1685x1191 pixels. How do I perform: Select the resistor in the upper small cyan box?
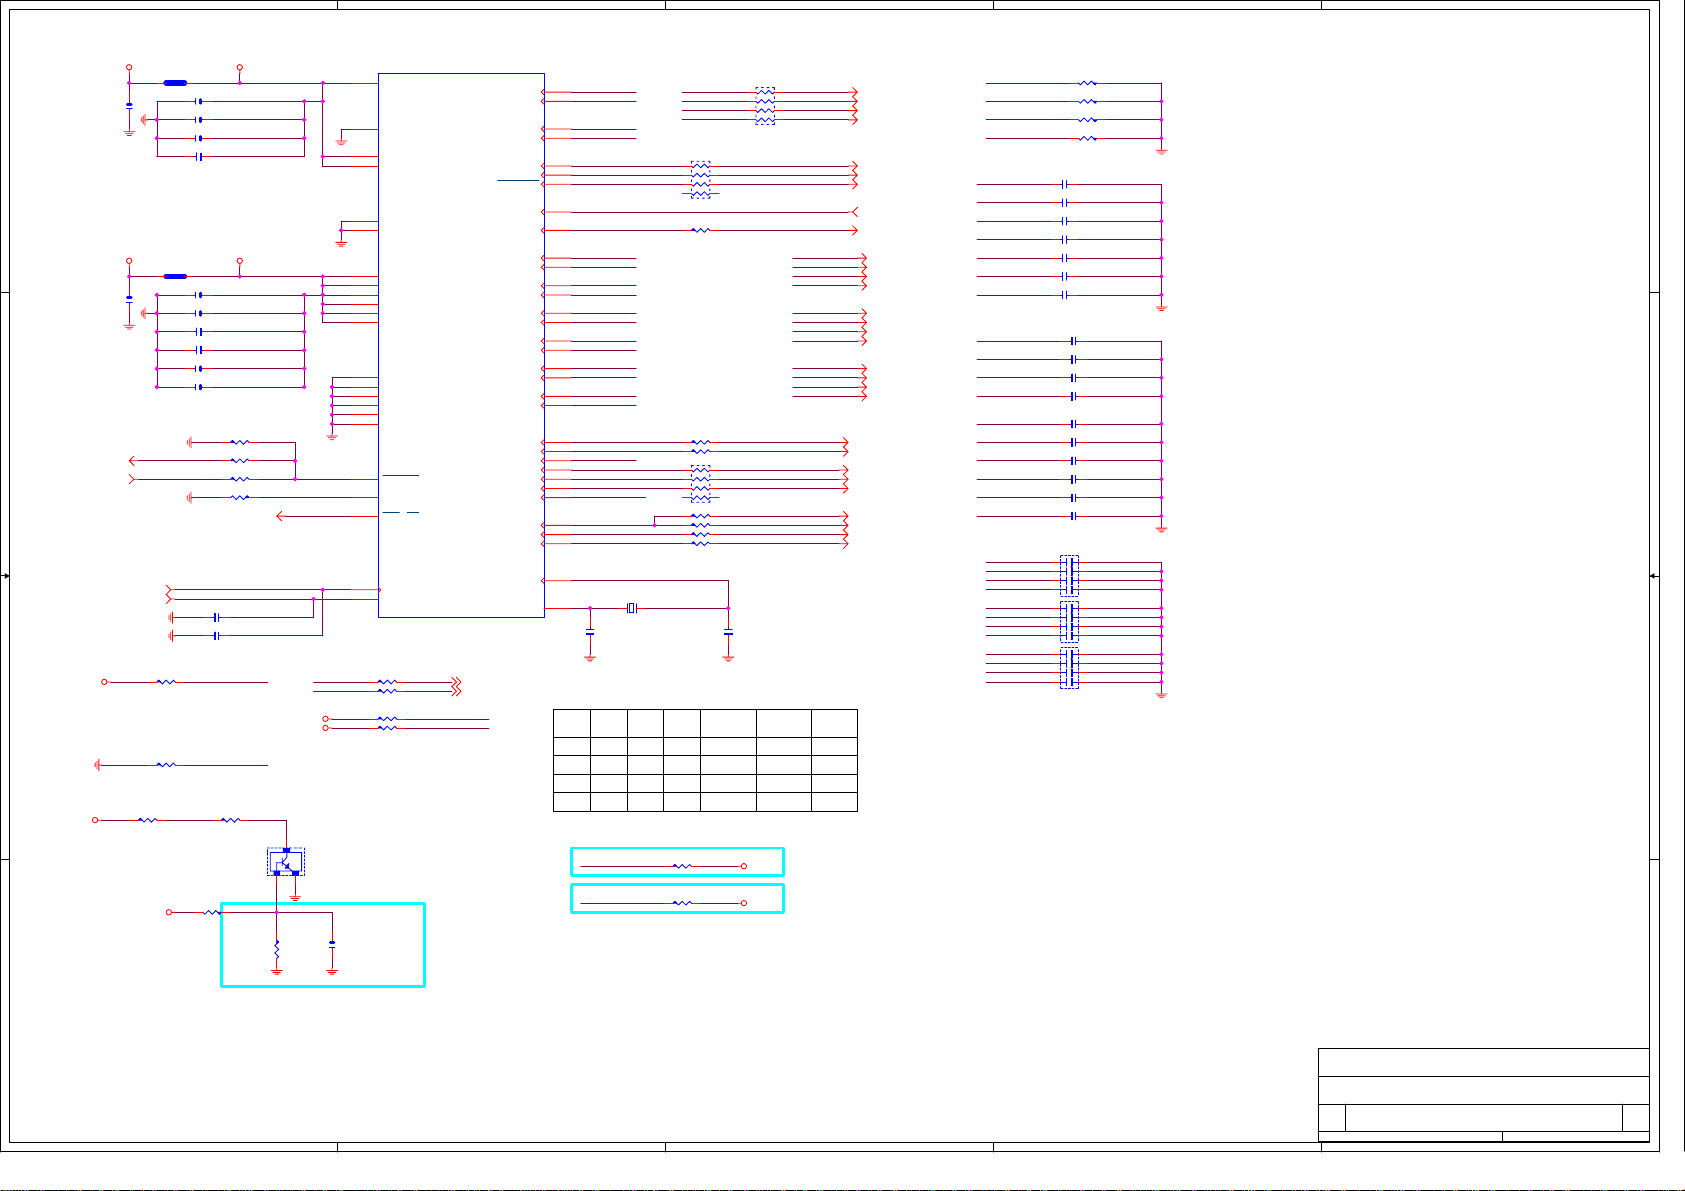point(682,866)
